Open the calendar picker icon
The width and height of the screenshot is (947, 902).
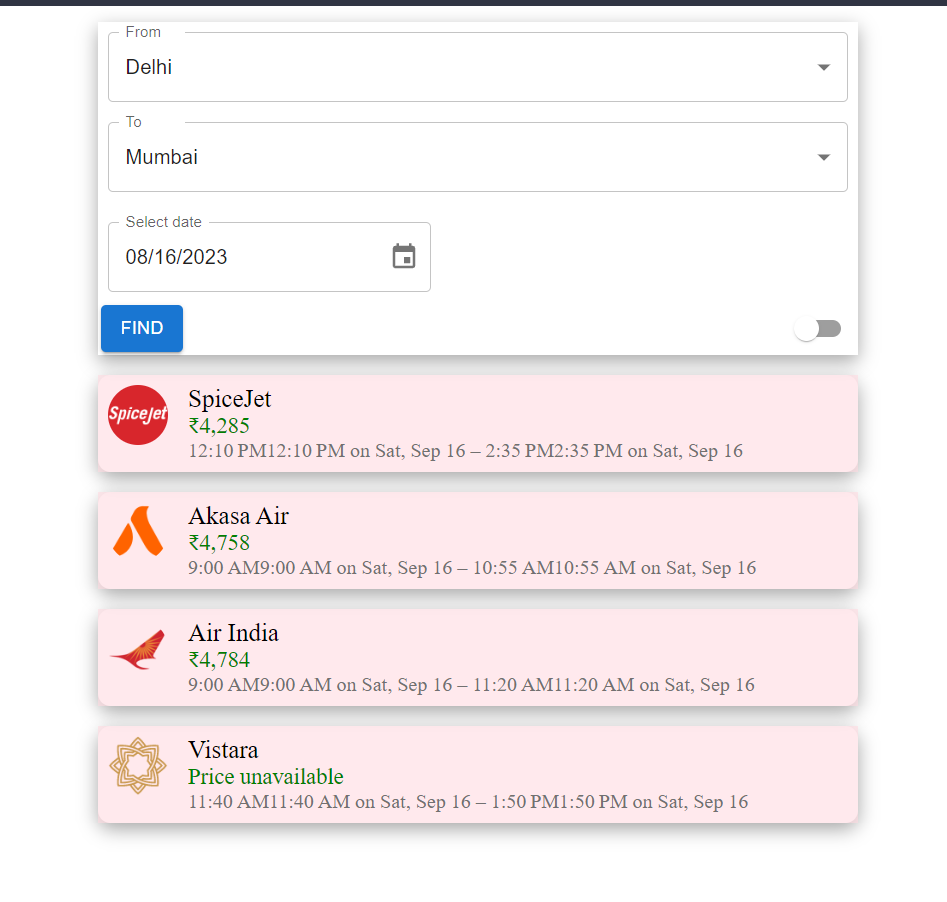(404, 256)
